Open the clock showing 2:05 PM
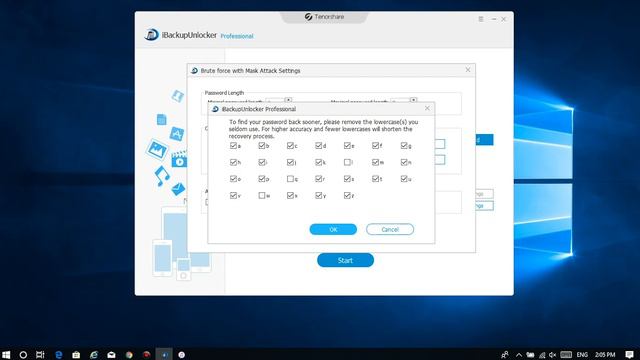Image resolution: width=640 pixels, height=360 pixels. (605, 355)
